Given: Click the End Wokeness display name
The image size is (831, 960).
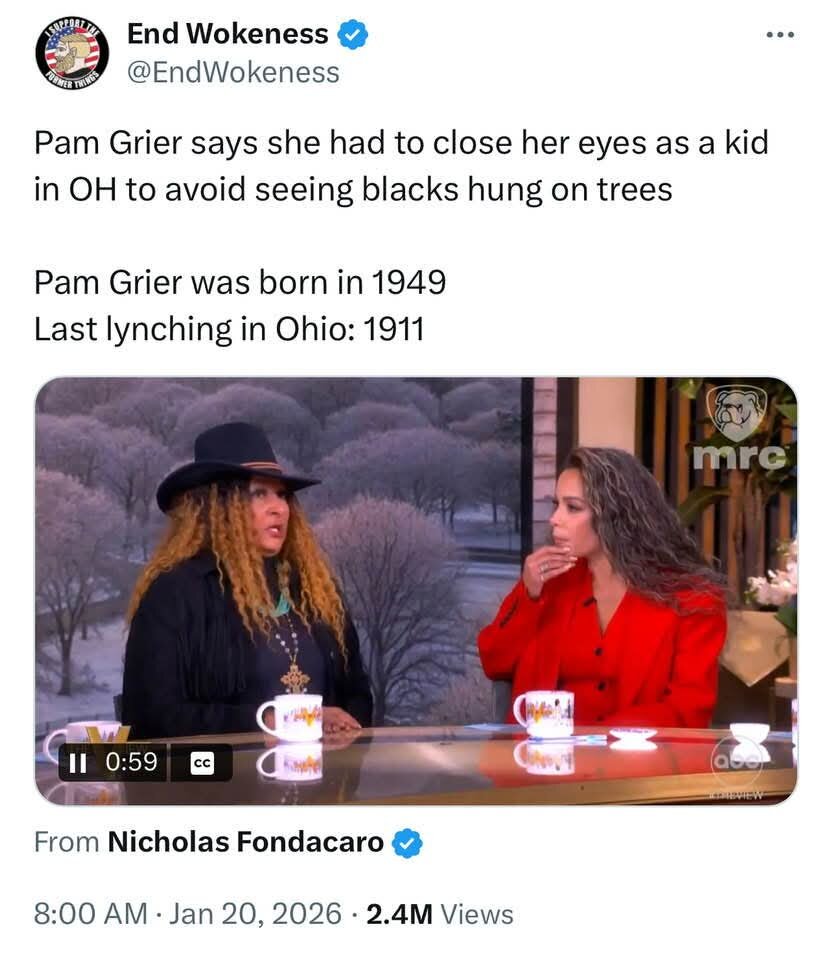Looking at the screenshot, I should coord(227,34).
